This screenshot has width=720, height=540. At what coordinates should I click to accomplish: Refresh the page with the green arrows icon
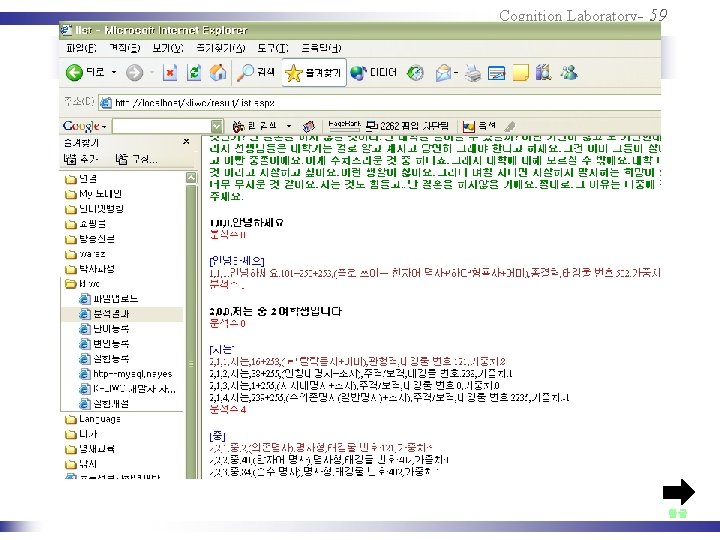pyautogui.click(x=194, y=73)
